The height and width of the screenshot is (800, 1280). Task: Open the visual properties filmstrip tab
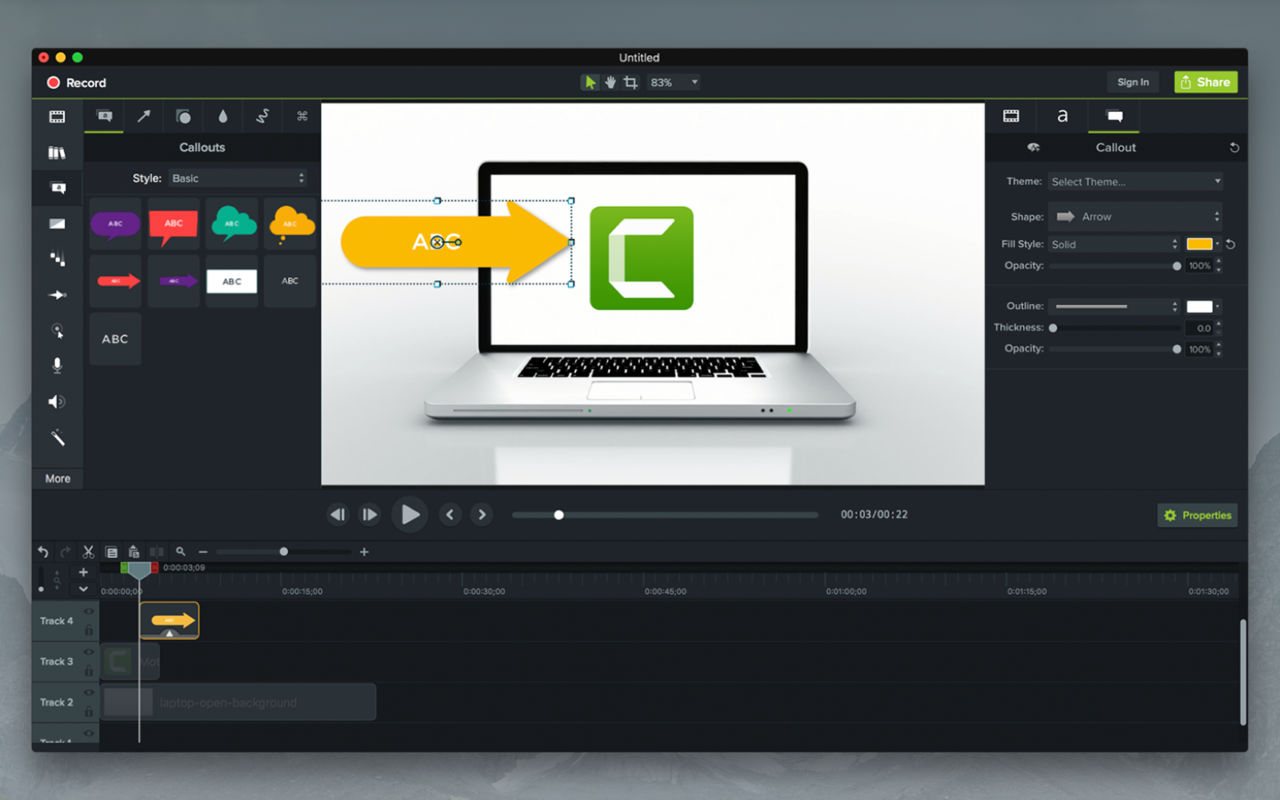[x=1011, y=116]
